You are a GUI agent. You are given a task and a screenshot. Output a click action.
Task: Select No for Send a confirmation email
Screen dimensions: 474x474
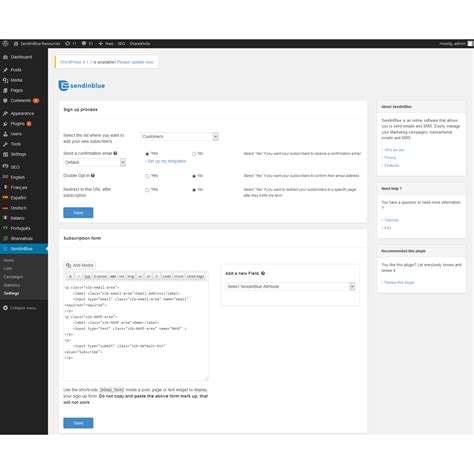click(x=194, y=154)
